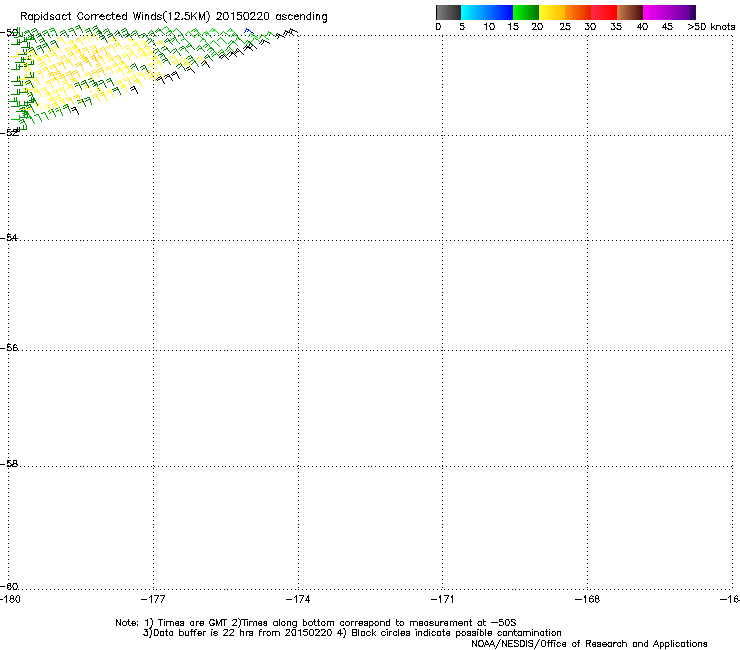The image size is (740, 650).
Task: Click the -168 longitude axis label
Action: point(588,599)
